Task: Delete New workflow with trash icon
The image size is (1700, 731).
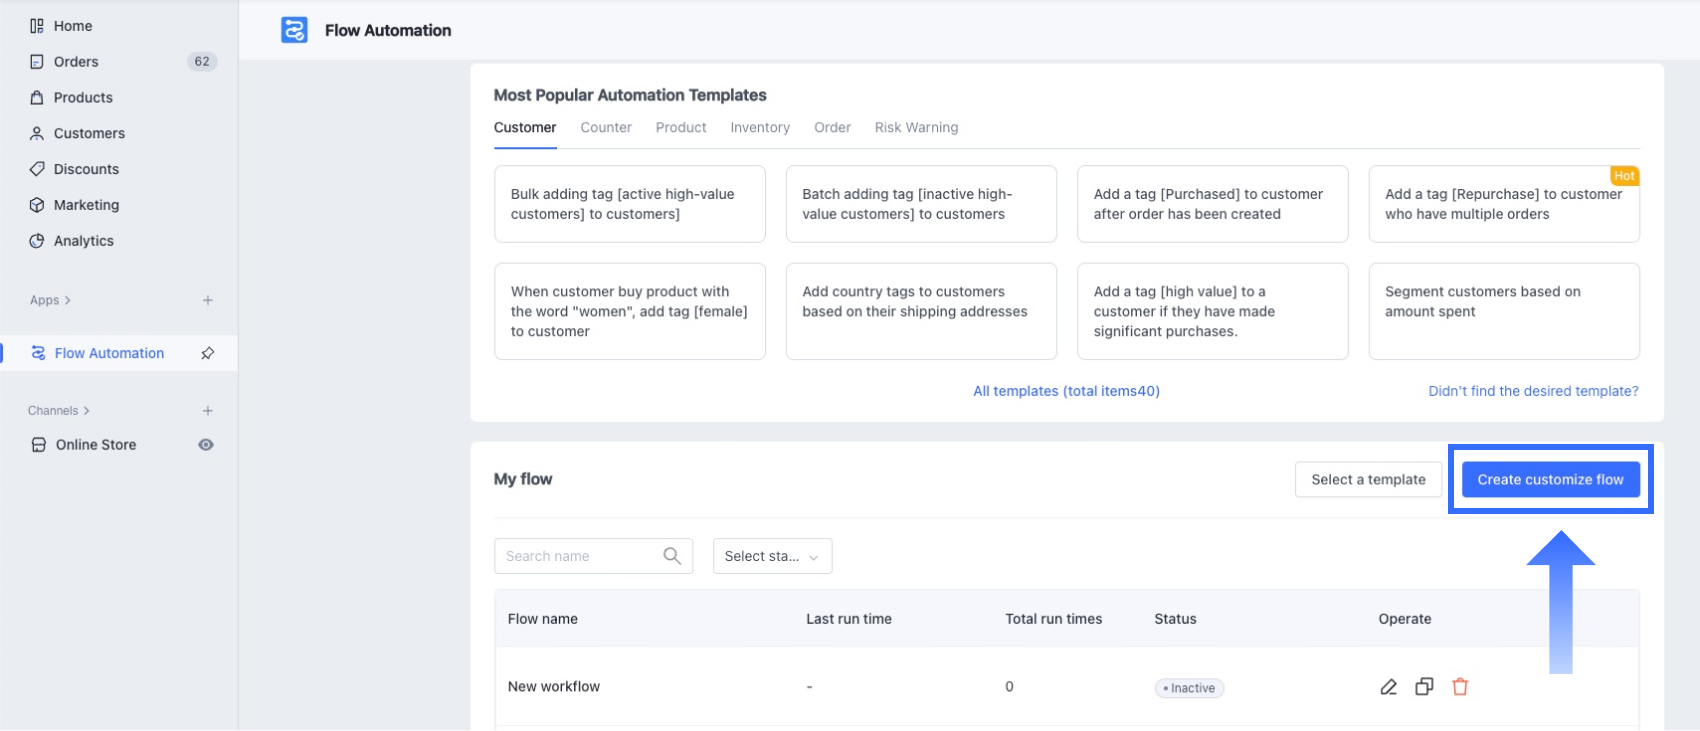Action: (x=1460, y=687)
